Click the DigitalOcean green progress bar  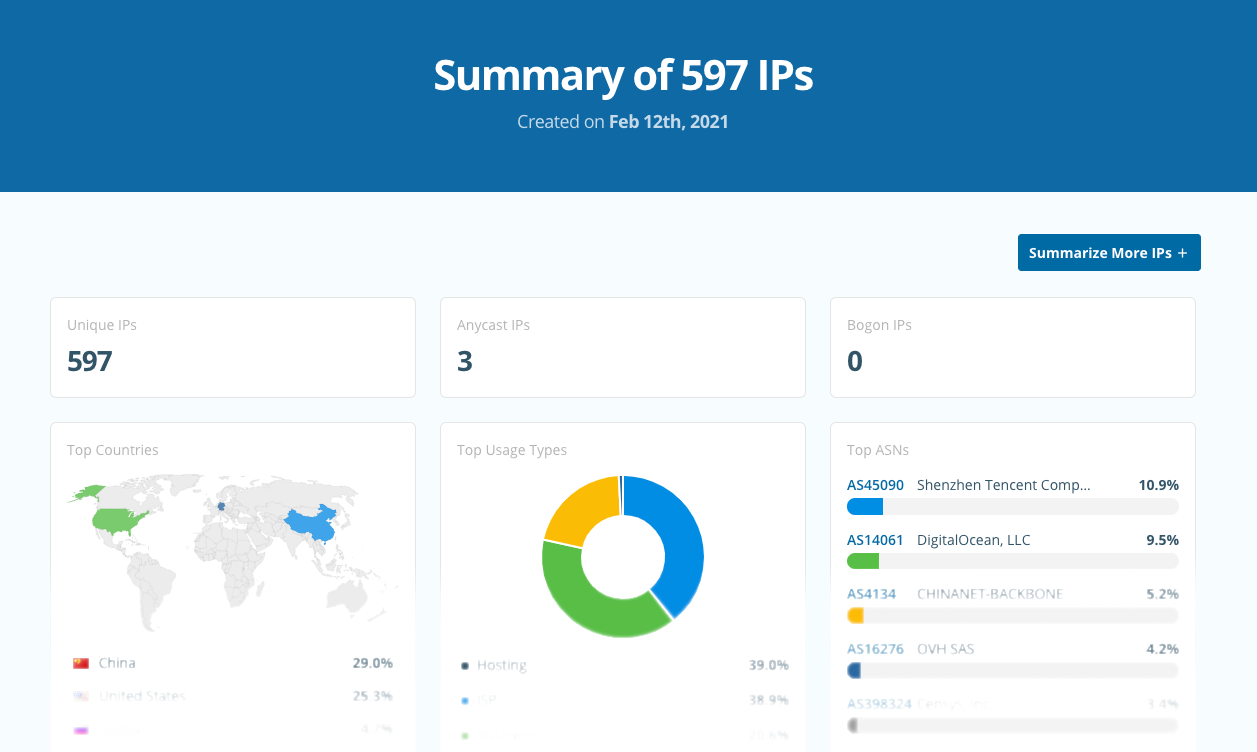[863, 561]
